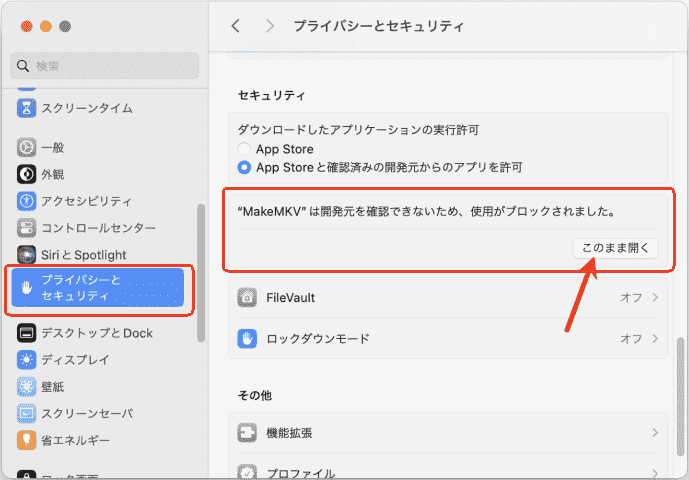The image size is (689, 480).
Task: Open コントロールセンター in the sidebar
Action: [x=100, y=228]
